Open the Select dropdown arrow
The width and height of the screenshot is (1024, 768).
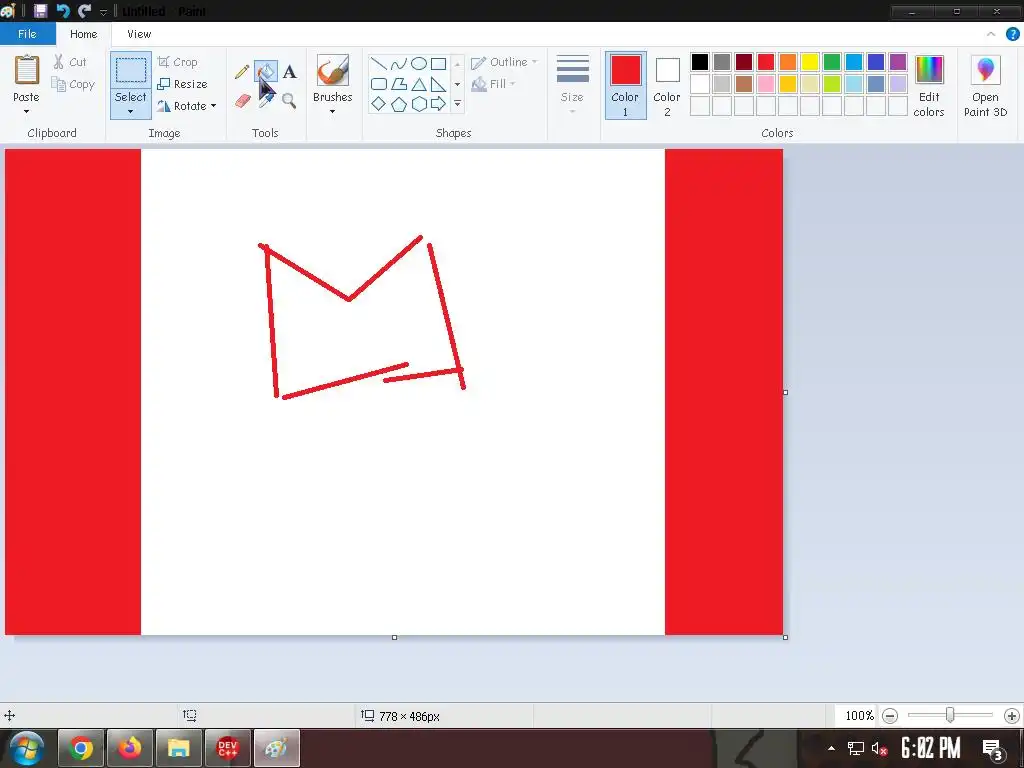tap(131, 112)
